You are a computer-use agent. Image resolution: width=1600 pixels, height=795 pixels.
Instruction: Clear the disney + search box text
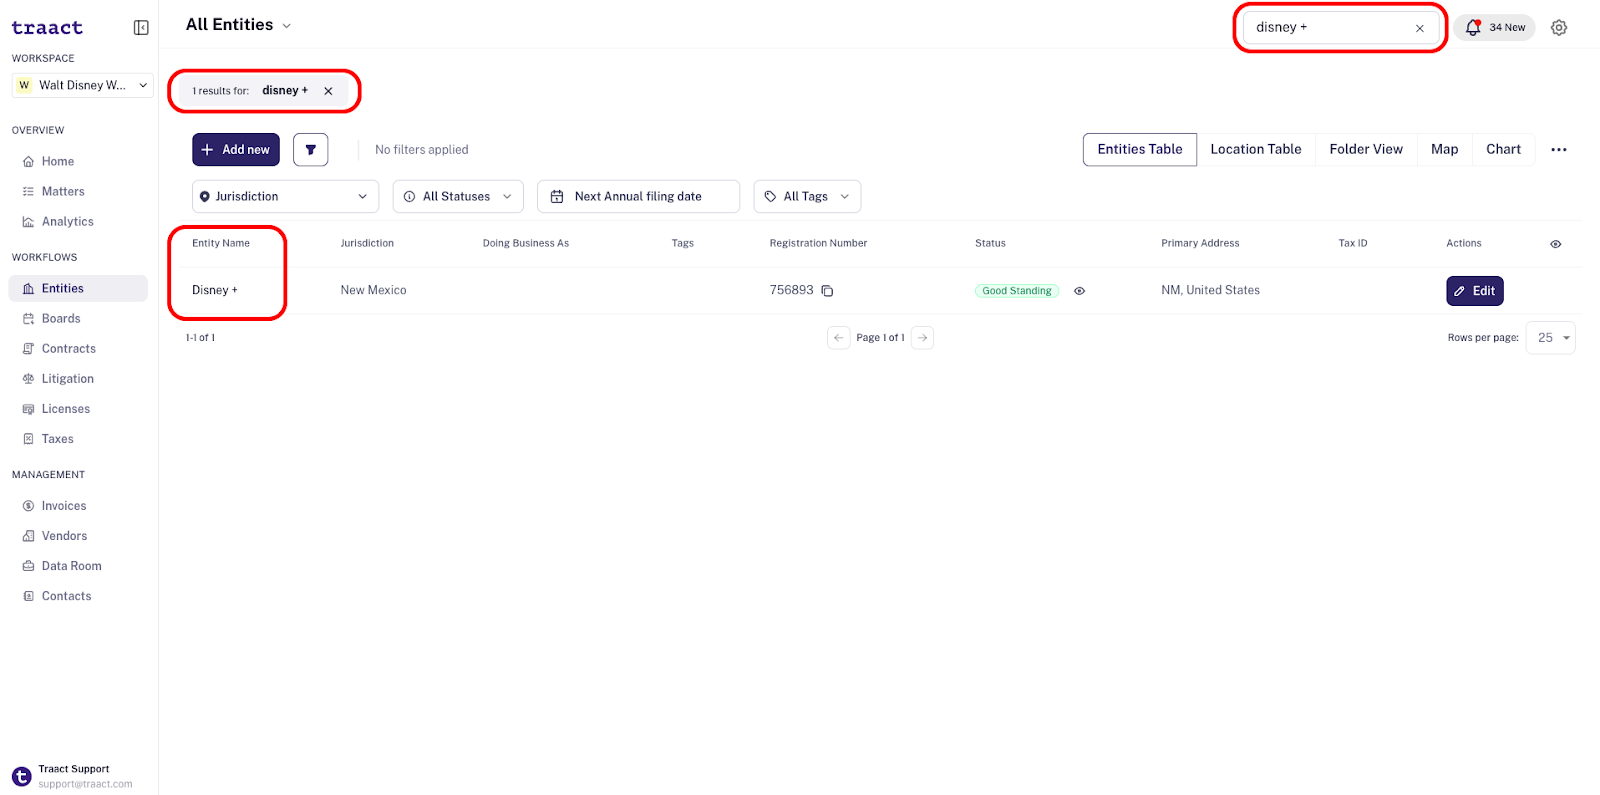tap(1419, 28)
